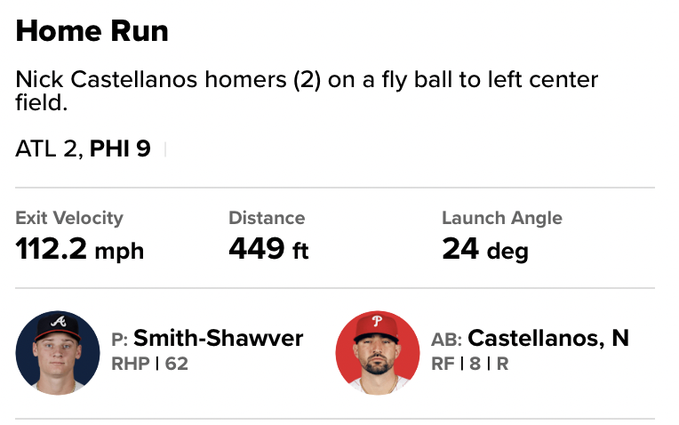679x425 pixels.
Task: Click the Smith-Shawver pitcher name
Action: click(x=218, y=338)
